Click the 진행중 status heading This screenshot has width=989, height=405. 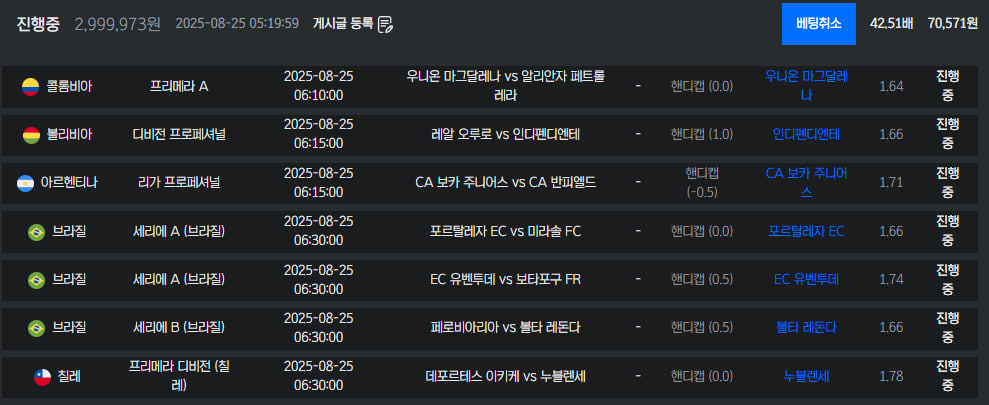click(38, 24)
